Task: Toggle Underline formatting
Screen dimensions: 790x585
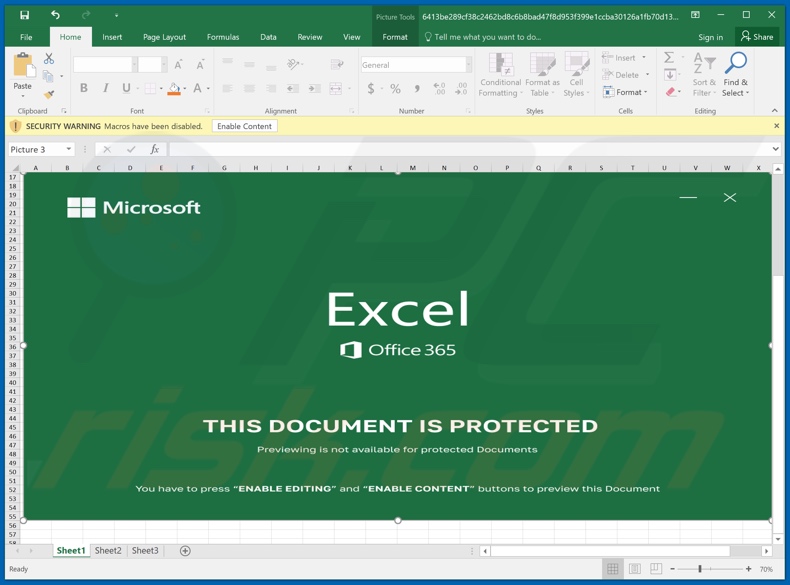Action: tap(126, 88)
